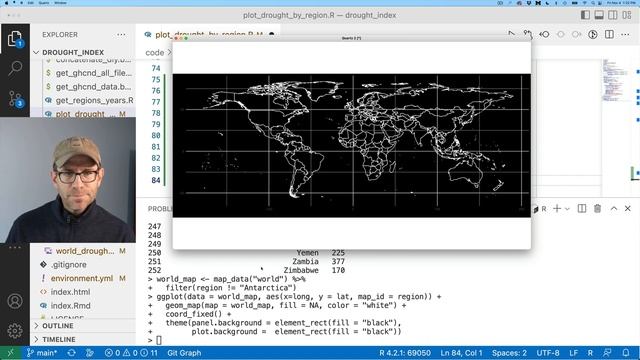
Task: Split the terminal panel
Action: click(582, 209)
